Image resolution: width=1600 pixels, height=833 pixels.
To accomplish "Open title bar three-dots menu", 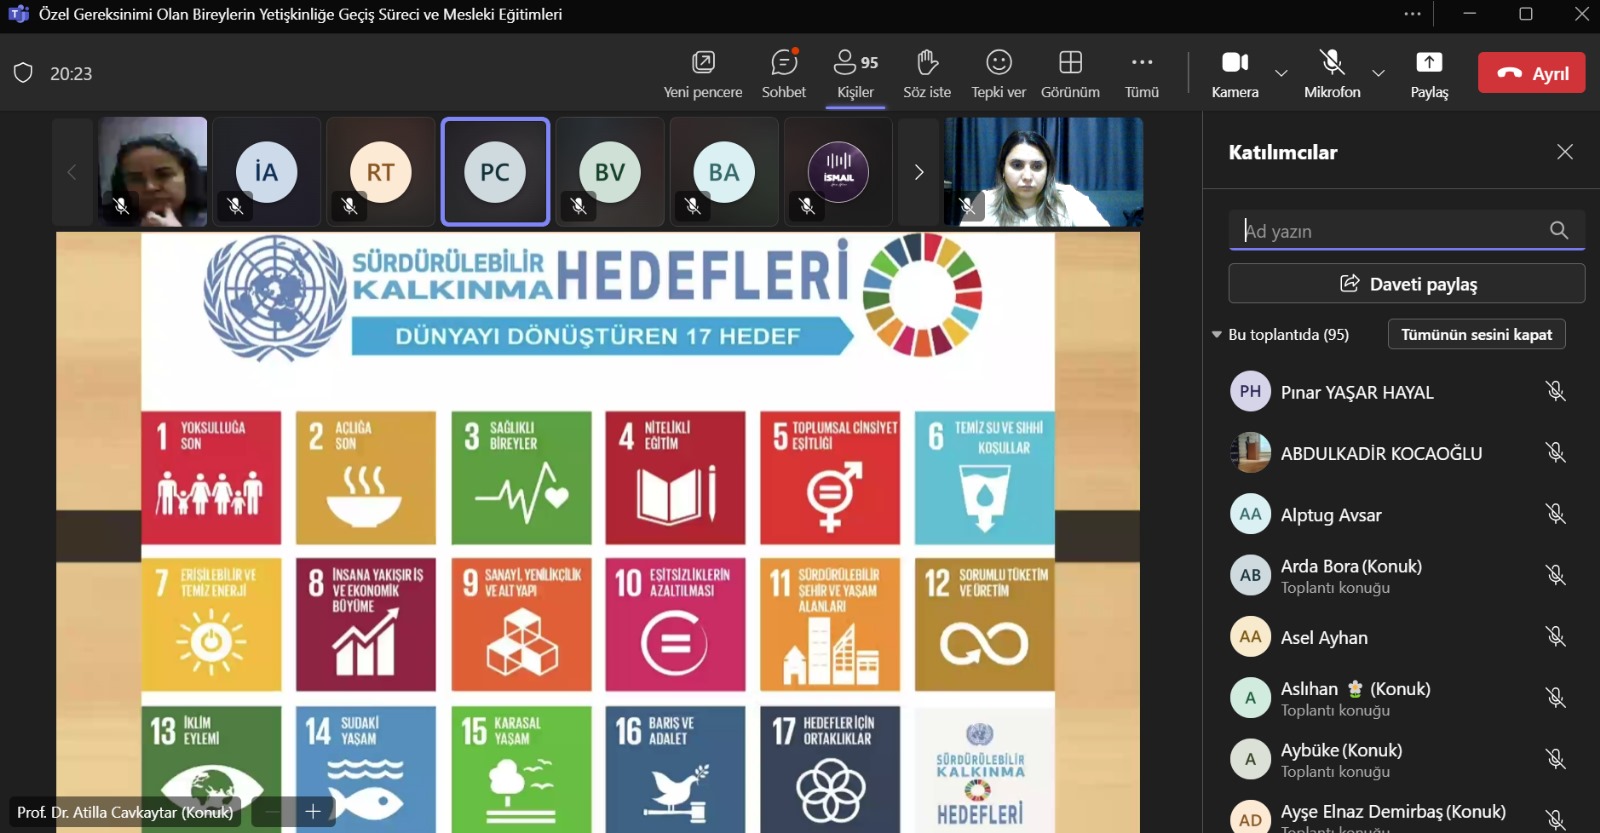I will 1412,14.
